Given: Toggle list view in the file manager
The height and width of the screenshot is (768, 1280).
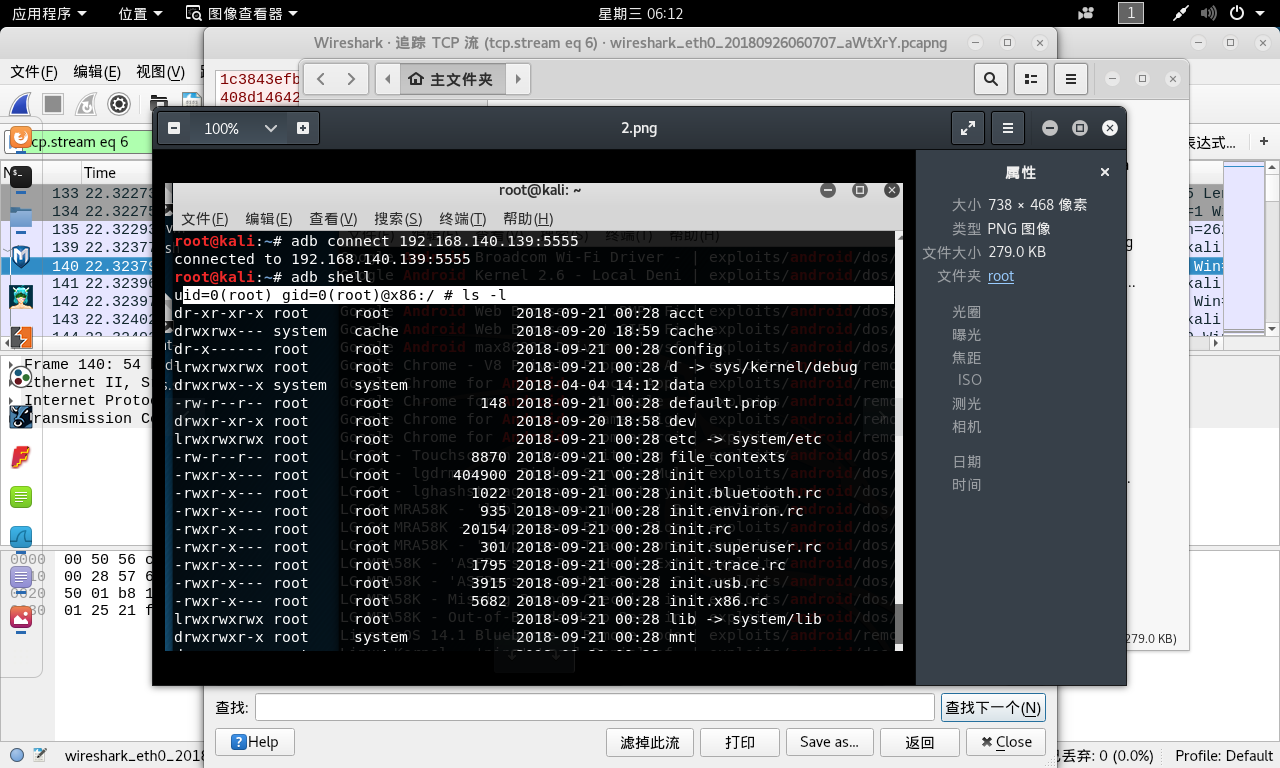Looking at the screenshot, I should 1030,79.
